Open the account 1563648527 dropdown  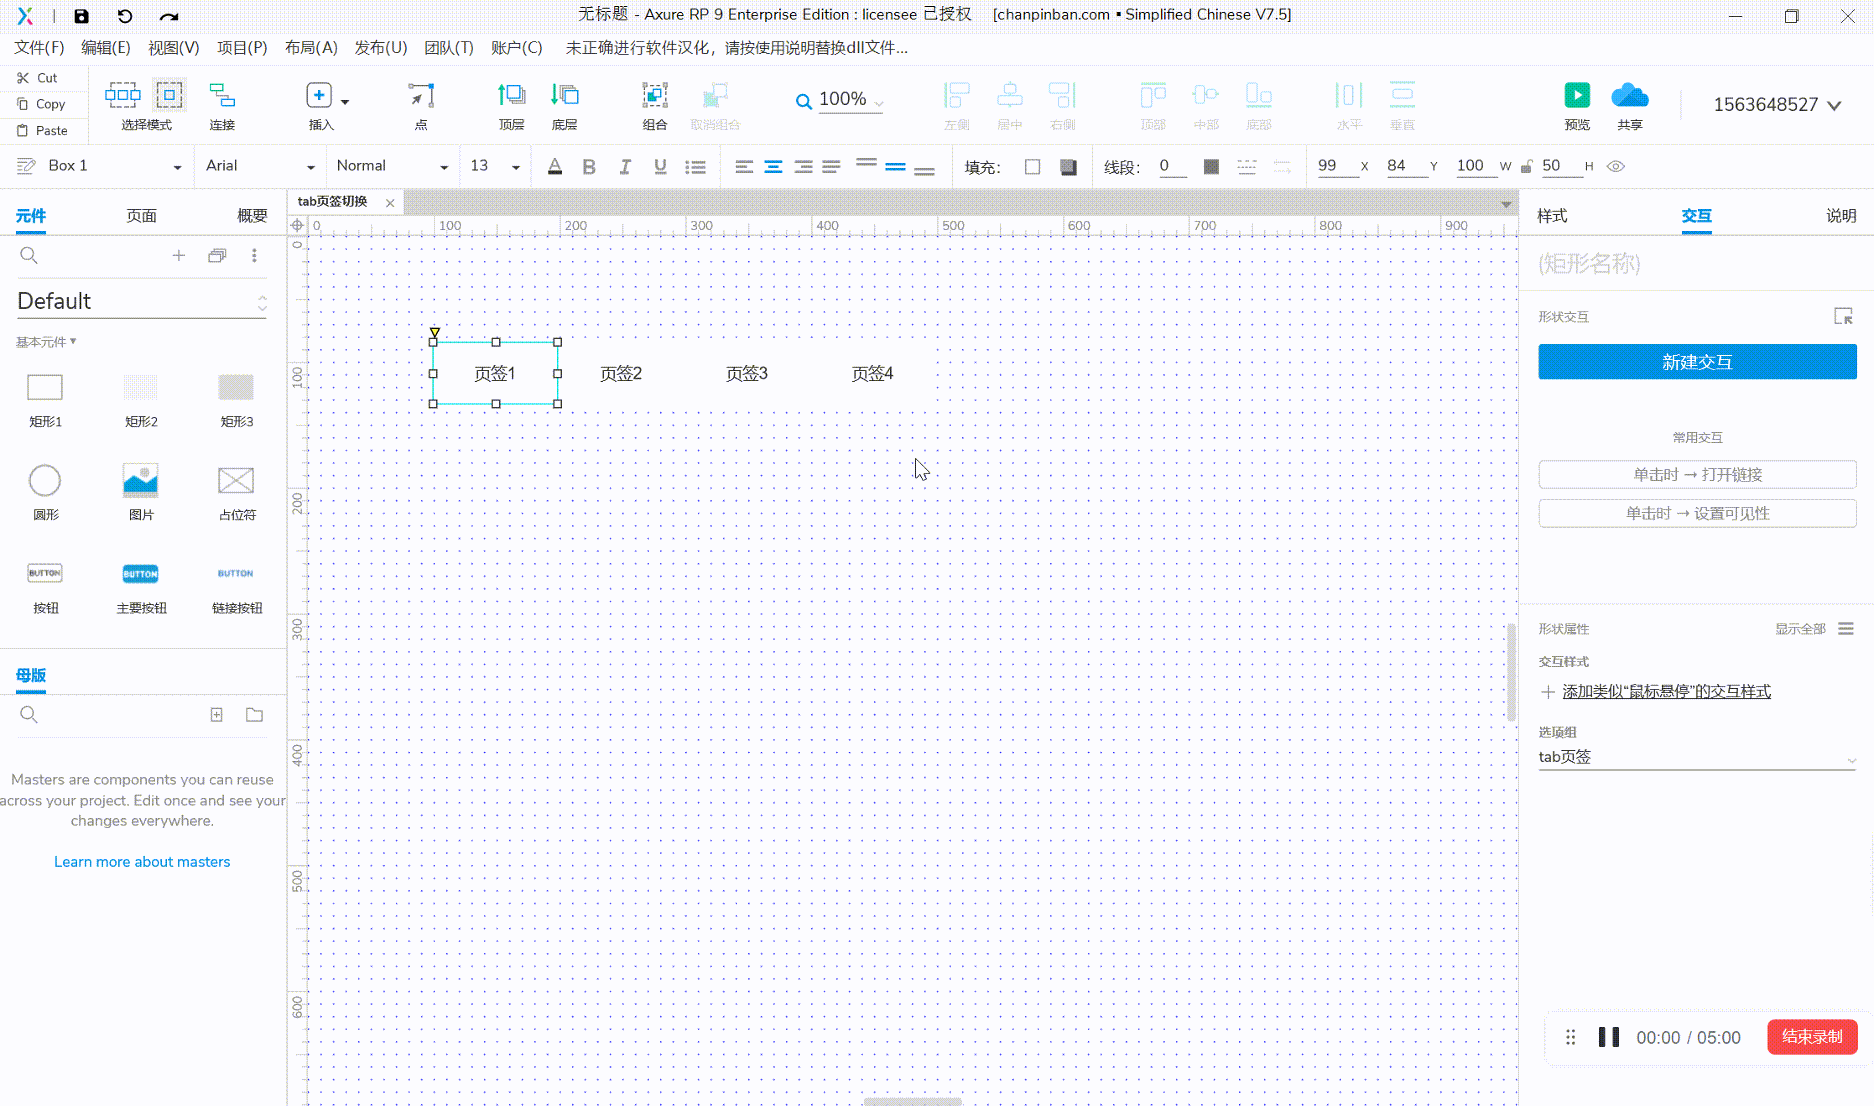(1777, 105)
